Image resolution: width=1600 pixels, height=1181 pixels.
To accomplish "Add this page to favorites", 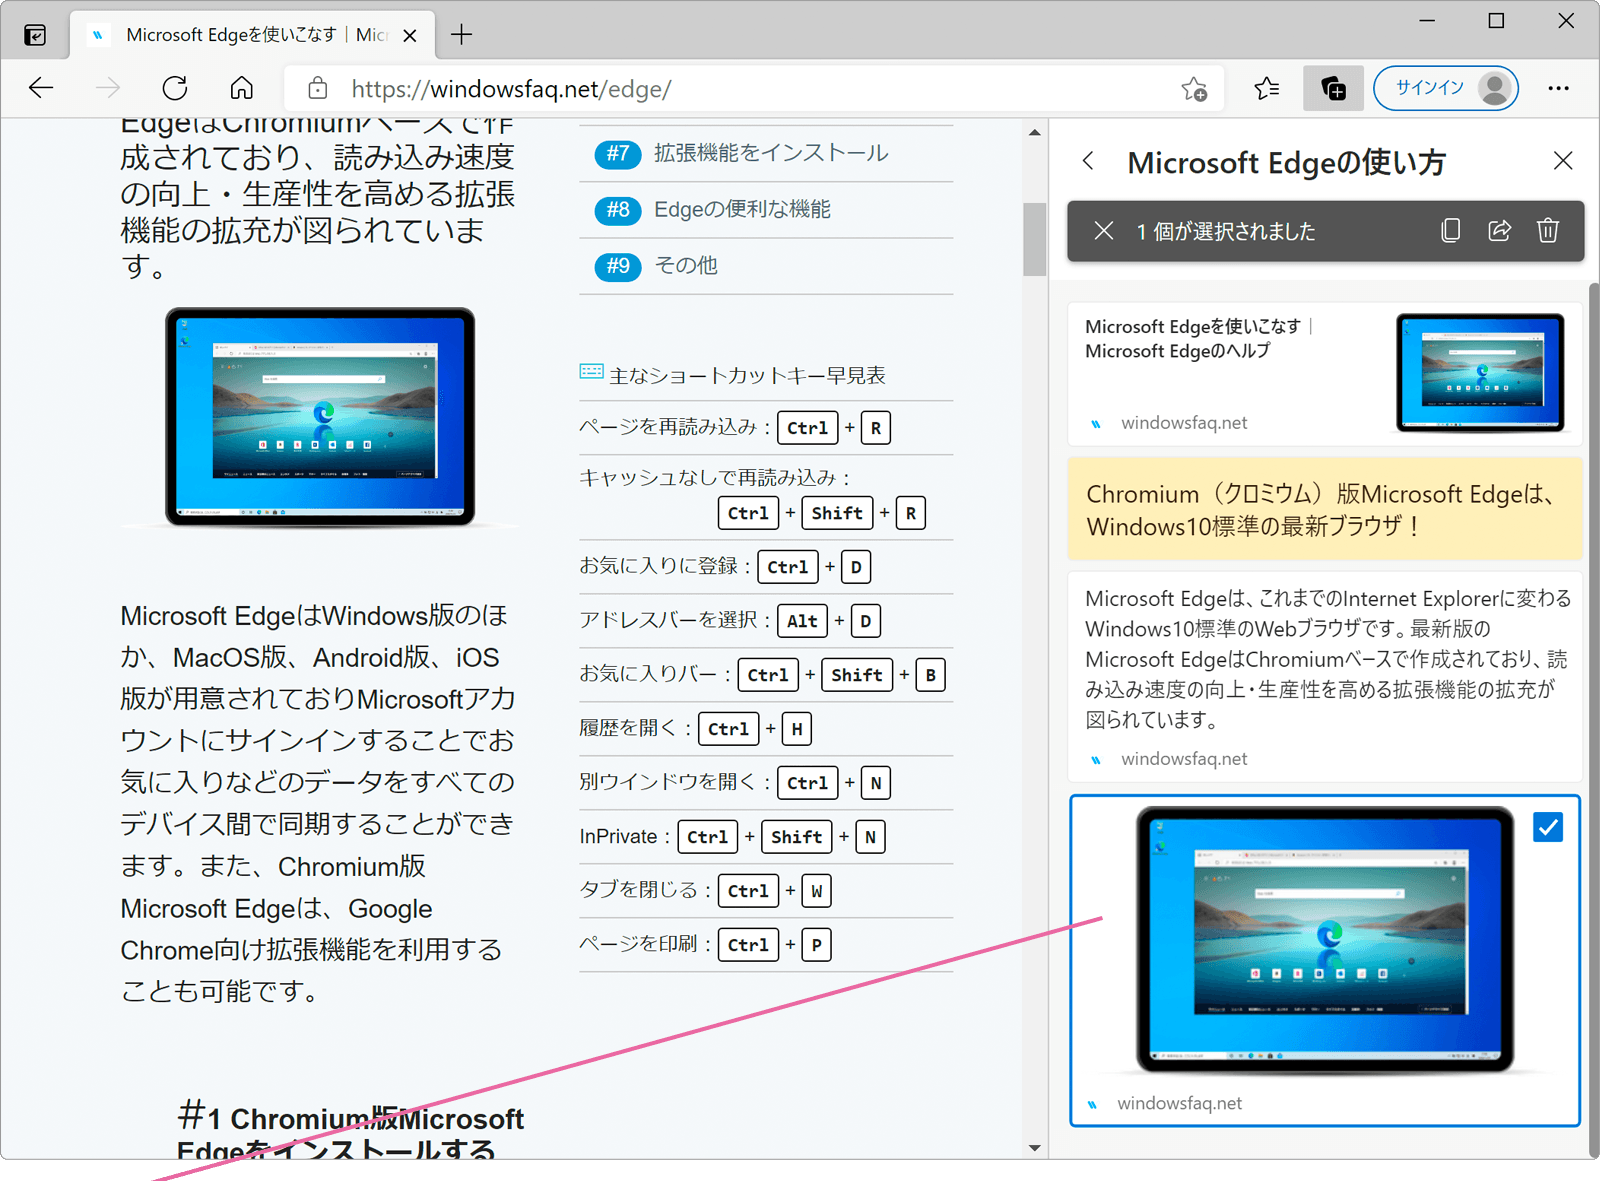I will [1194, 89].
